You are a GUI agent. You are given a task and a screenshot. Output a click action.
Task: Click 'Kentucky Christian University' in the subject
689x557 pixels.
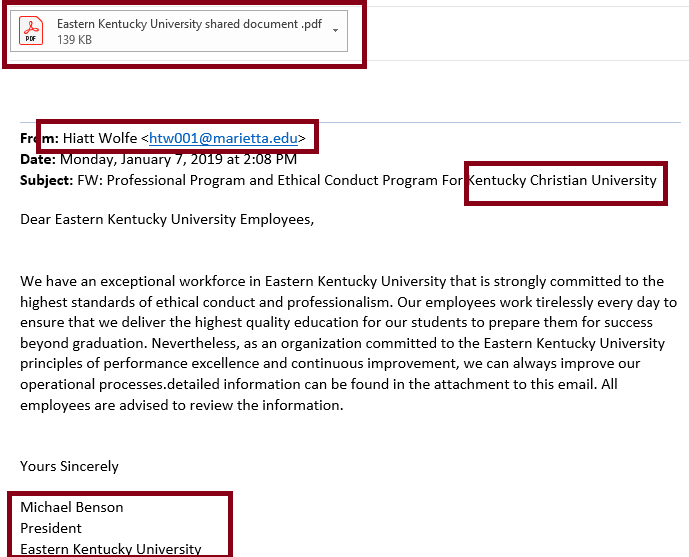(x=563, y=180)
